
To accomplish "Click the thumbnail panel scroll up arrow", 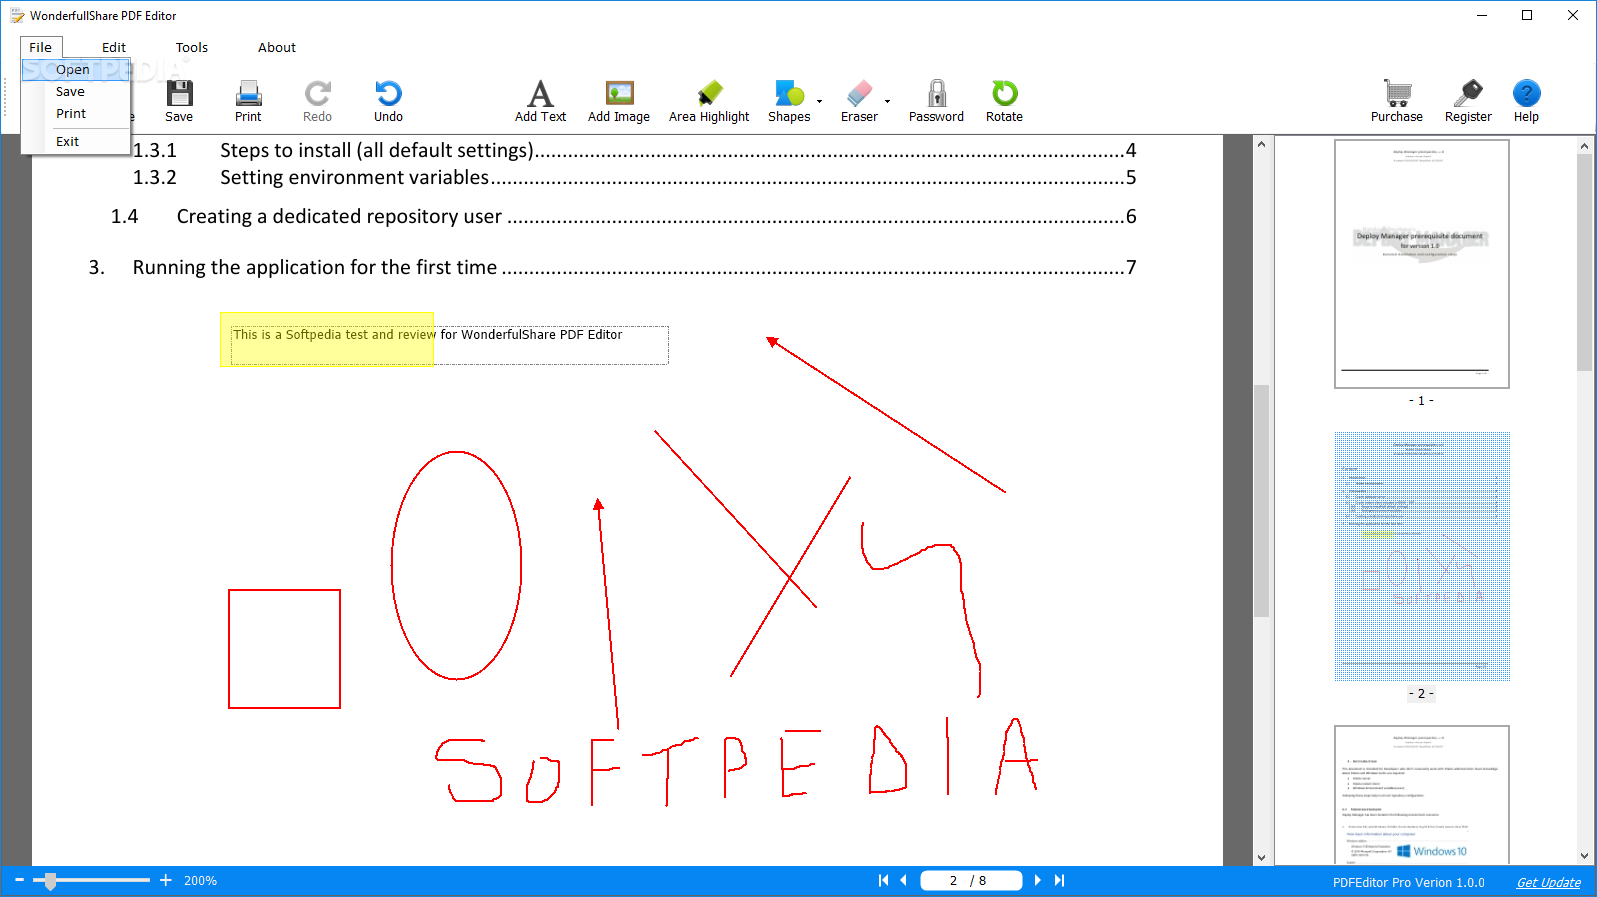I will click(1584, 146).
